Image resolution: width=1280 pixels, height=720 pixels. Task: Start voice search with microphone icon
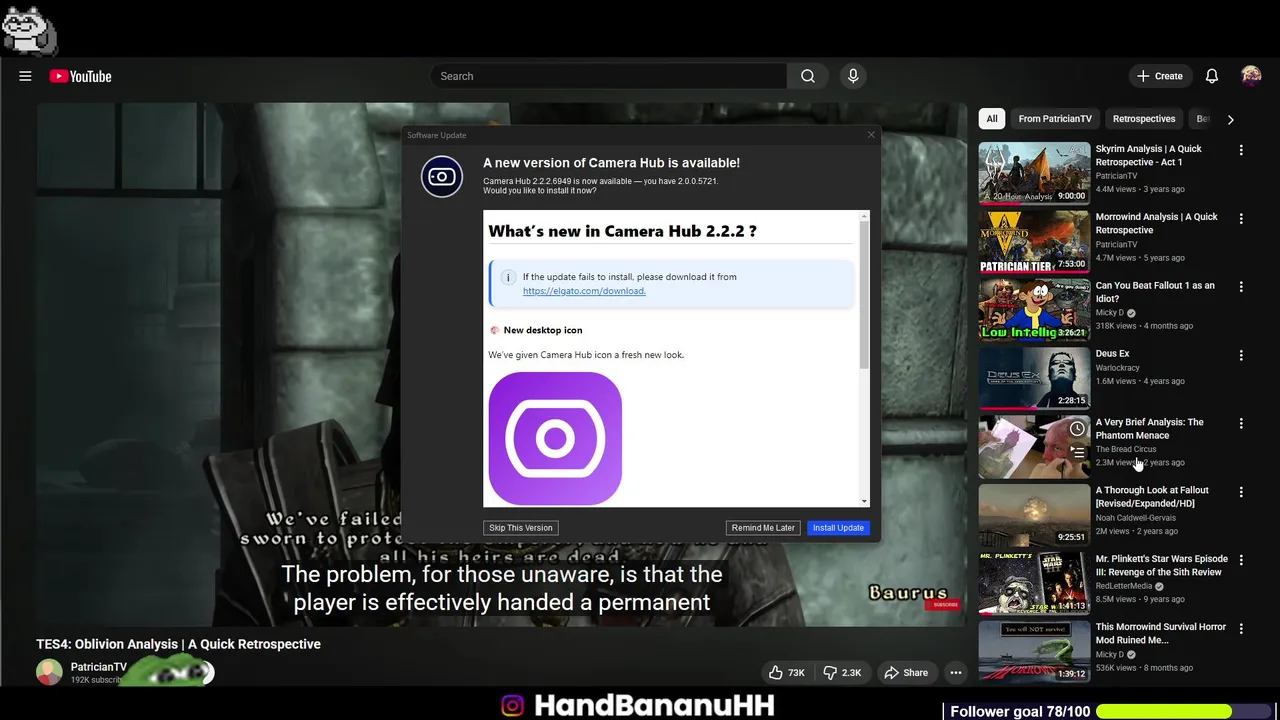point(853,76)
